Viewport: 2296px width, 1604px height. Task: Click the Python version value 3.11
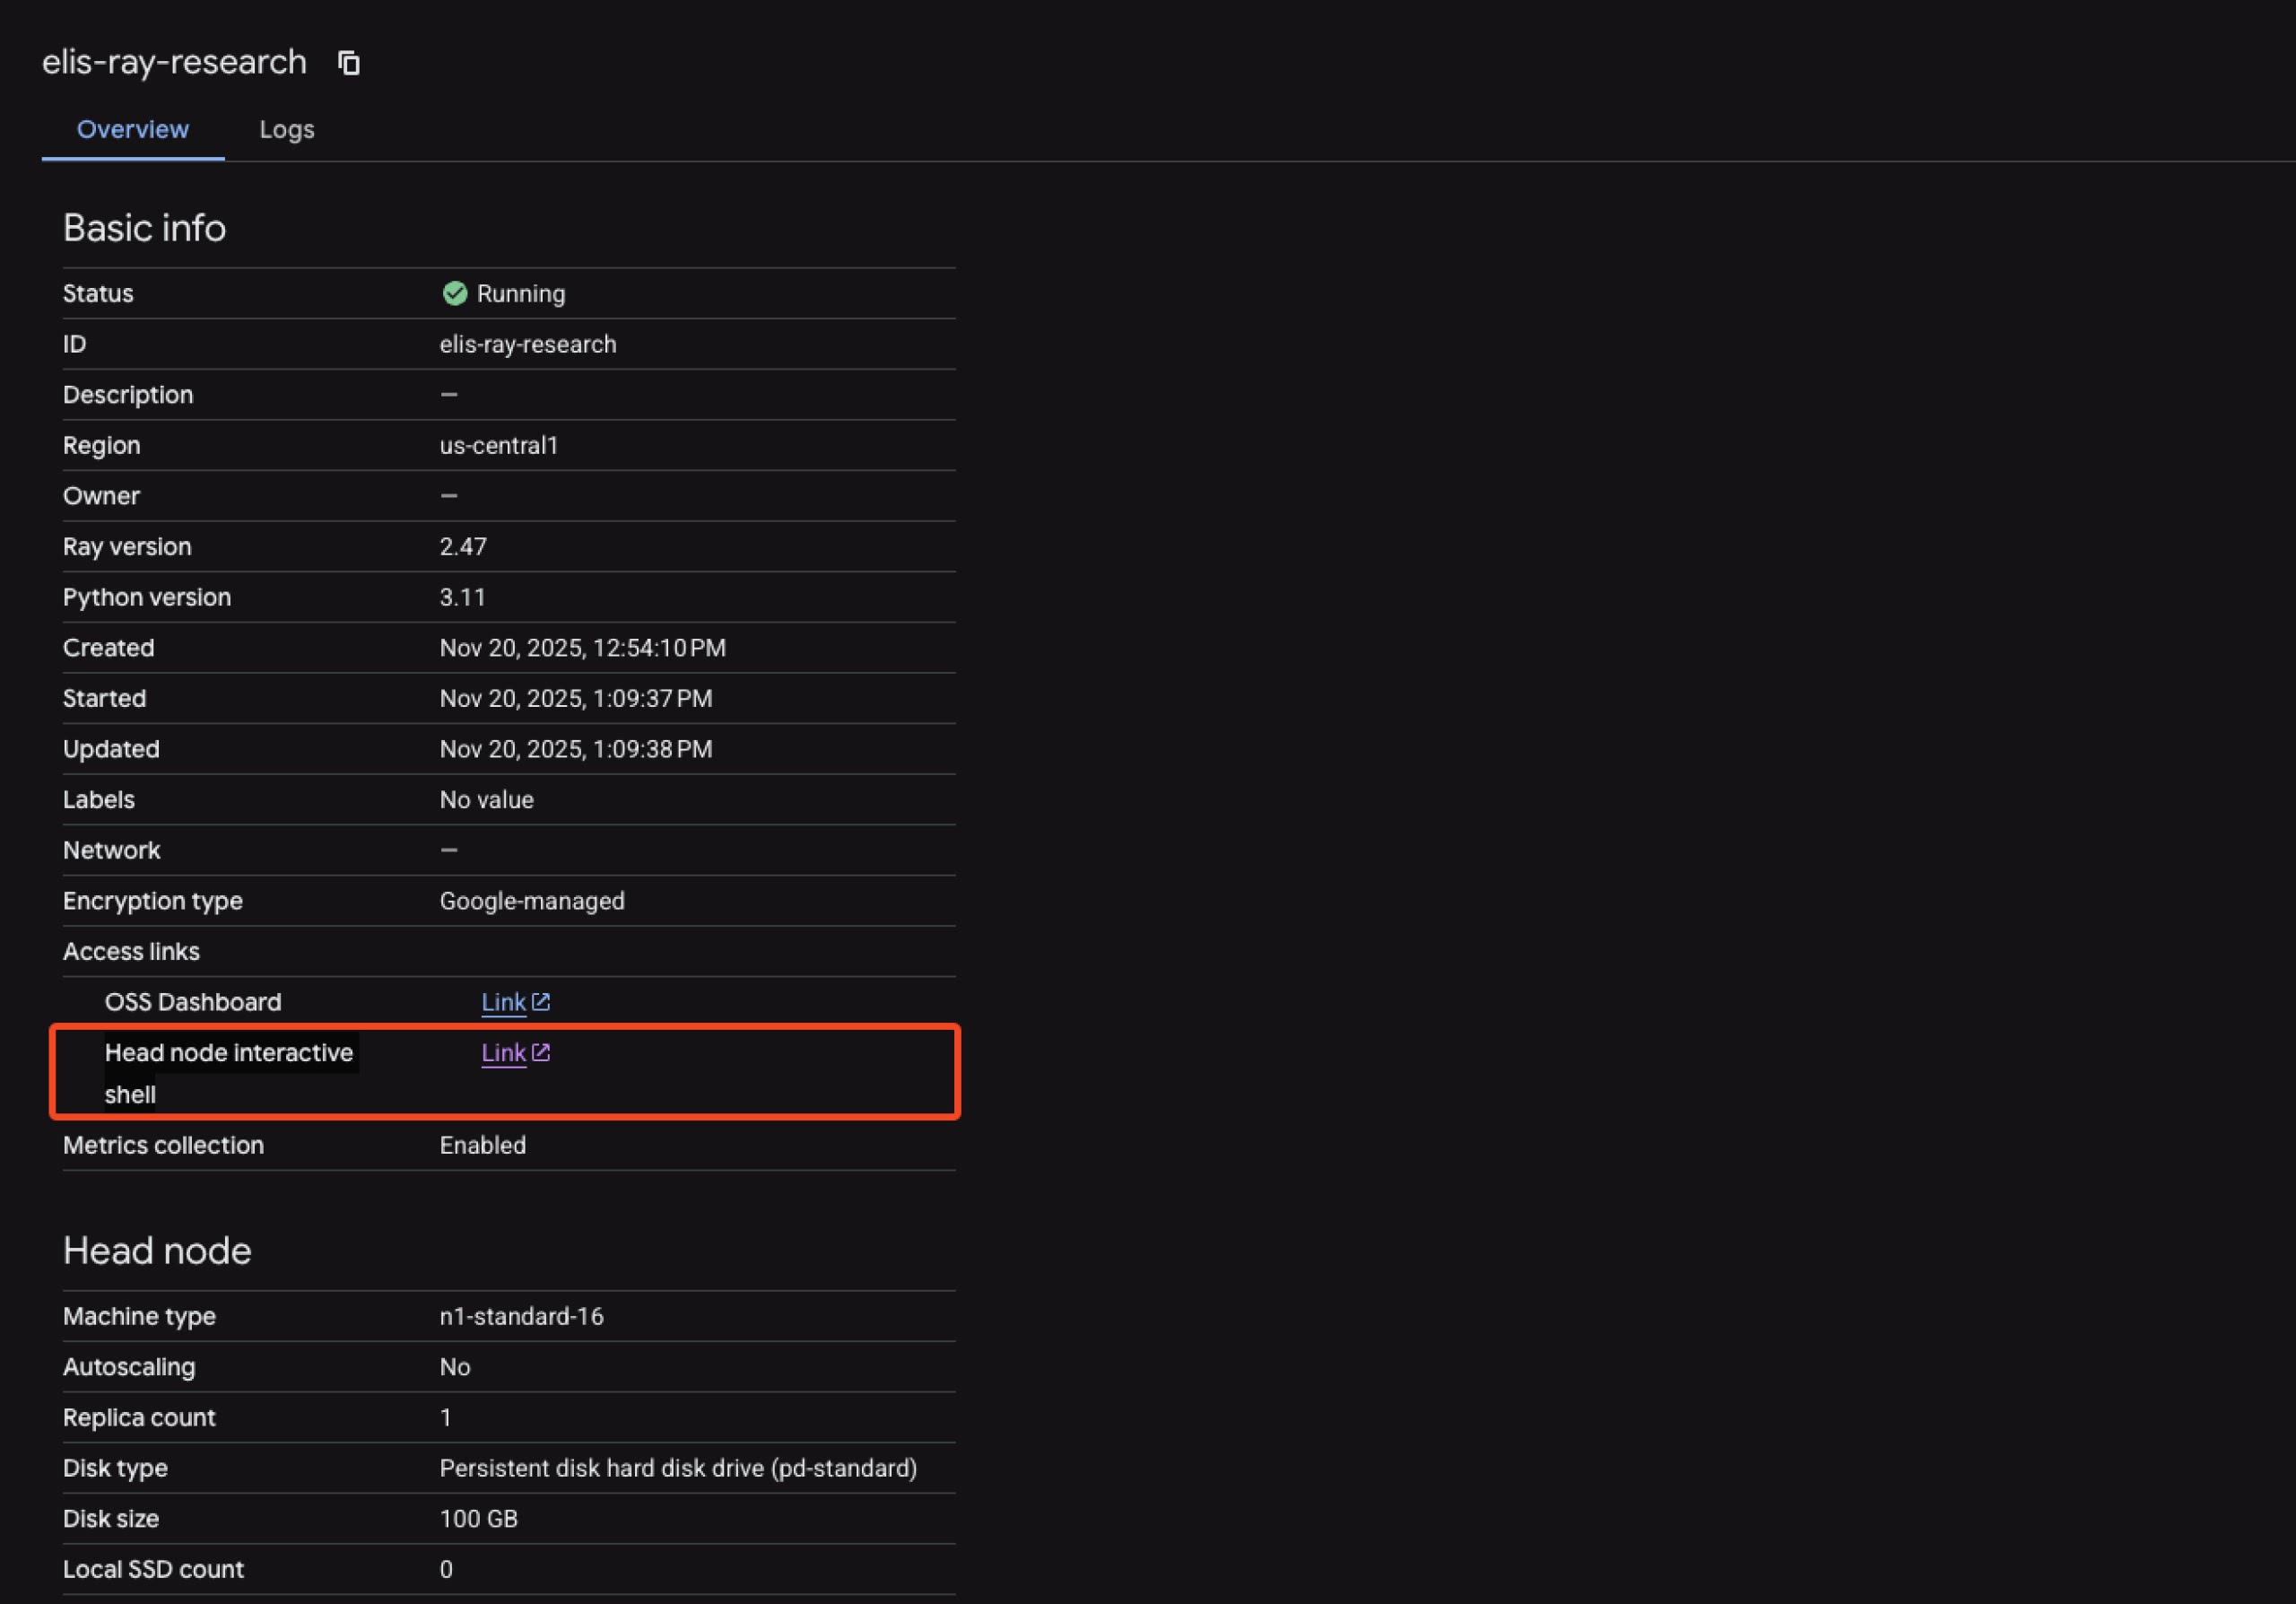pyautogui.click(x=463, y=597)
